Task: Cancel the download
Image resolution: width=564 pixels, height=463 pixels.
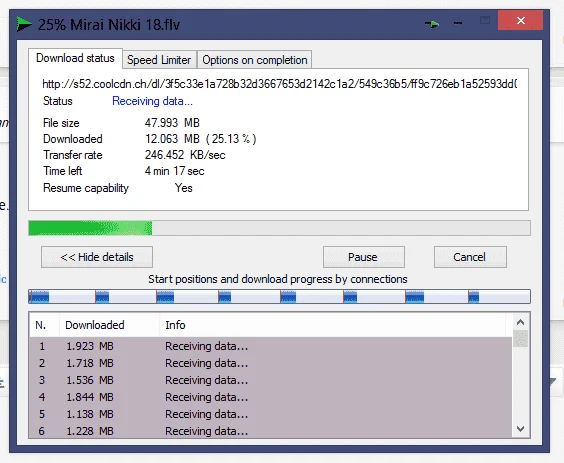Action: [x=470, y=257]
